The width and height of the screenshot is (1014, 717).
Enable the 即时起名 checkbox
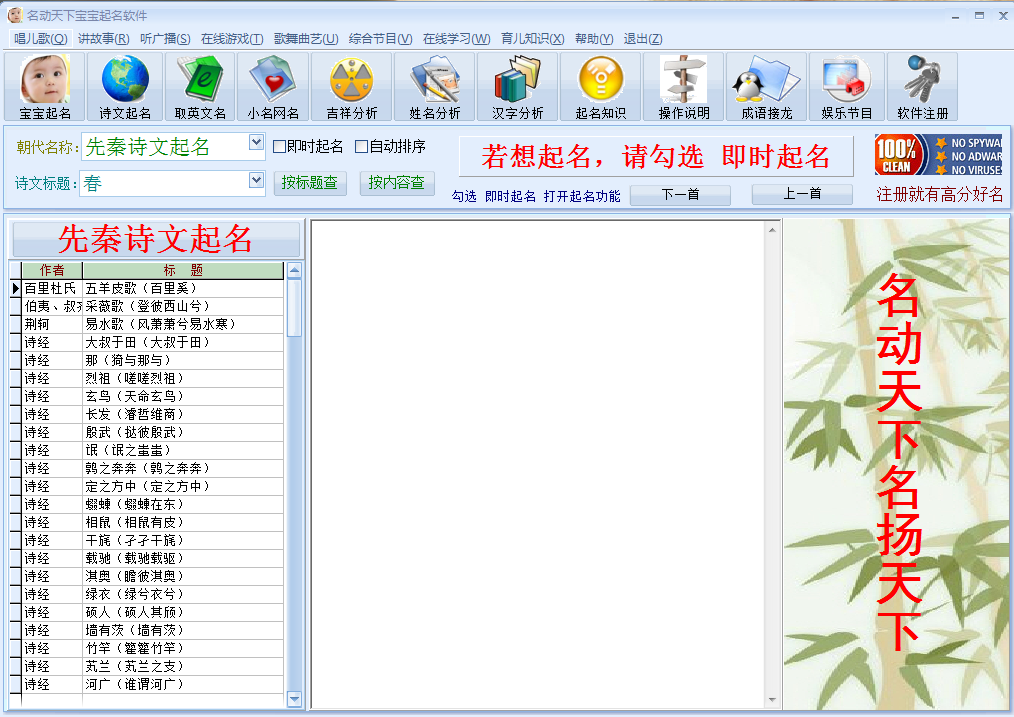(279, 147)
